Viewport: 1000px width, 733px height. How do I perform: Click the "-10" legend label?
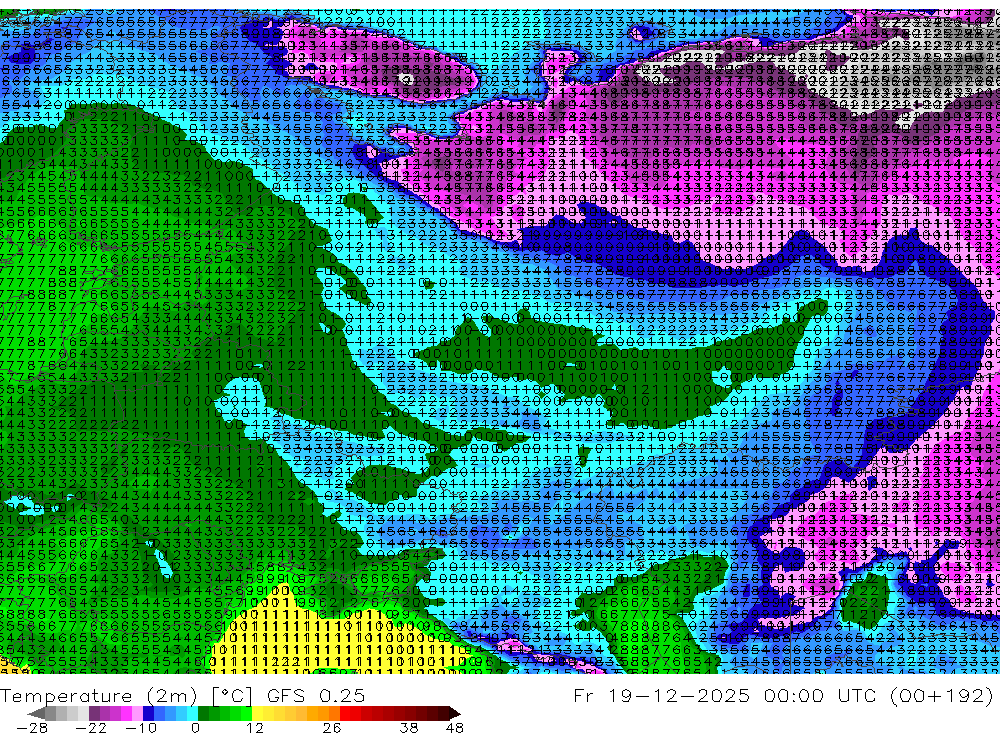click(140, 727)
